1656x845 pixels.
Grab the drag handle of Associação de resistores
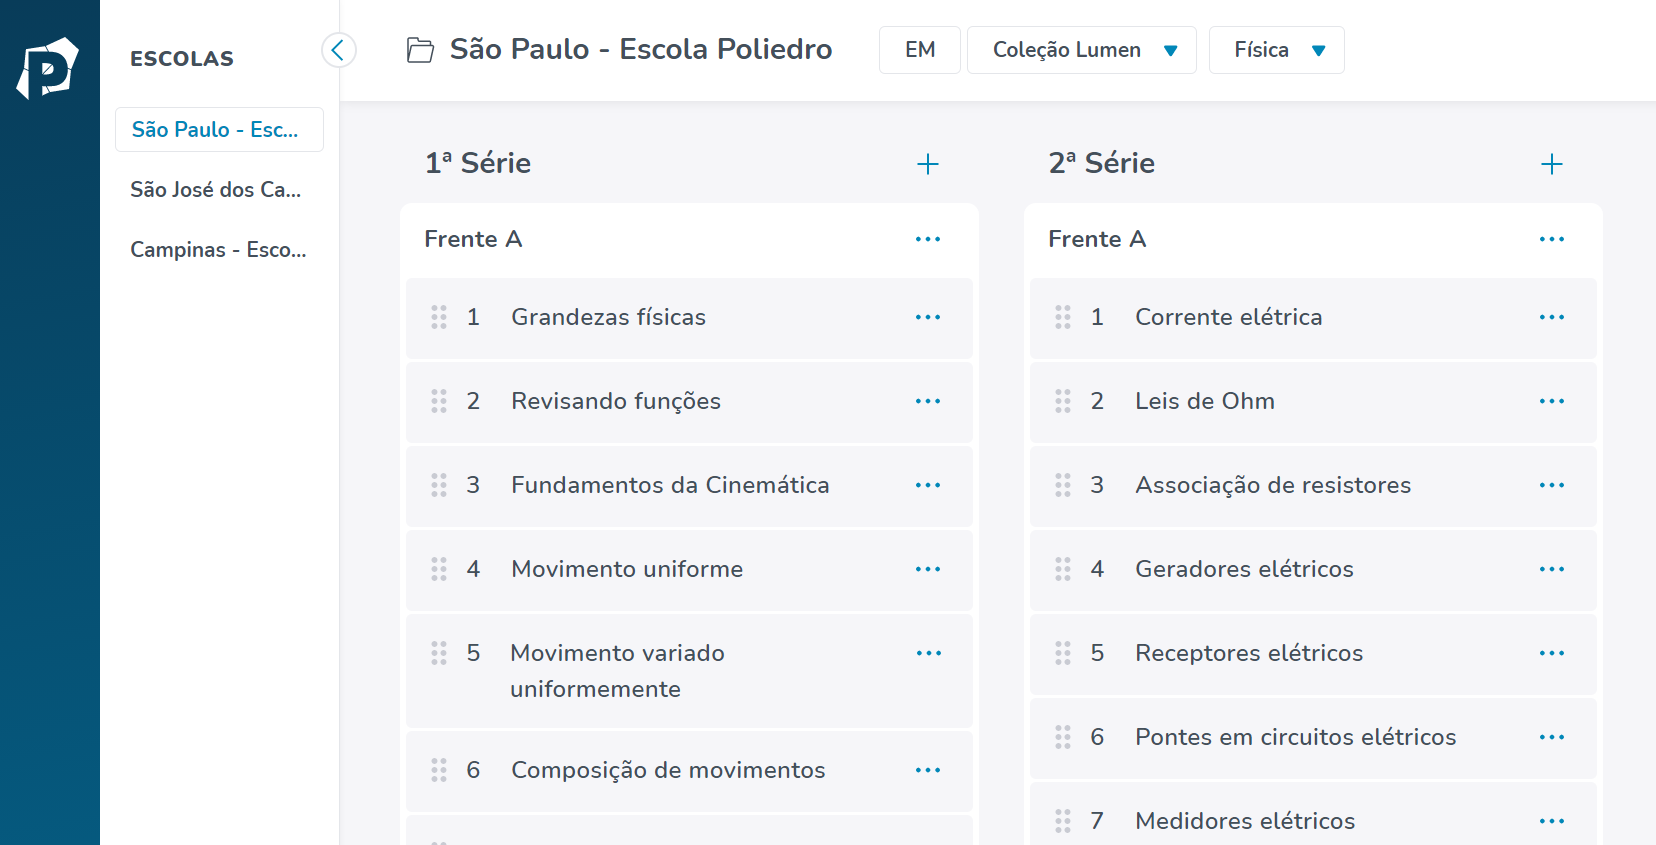[x=1063, y=485]
